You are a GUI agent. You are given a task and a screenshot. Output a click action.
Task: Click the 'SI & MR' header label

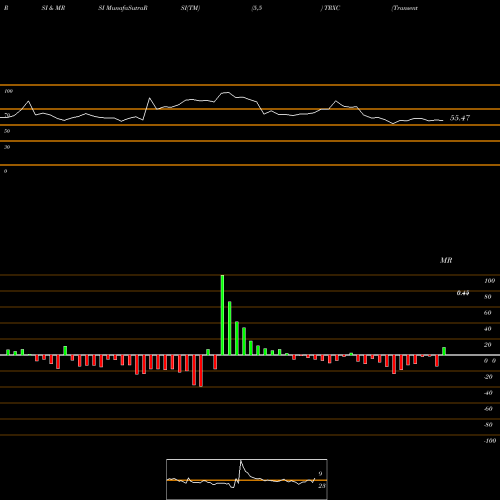[x=53, y=8]
